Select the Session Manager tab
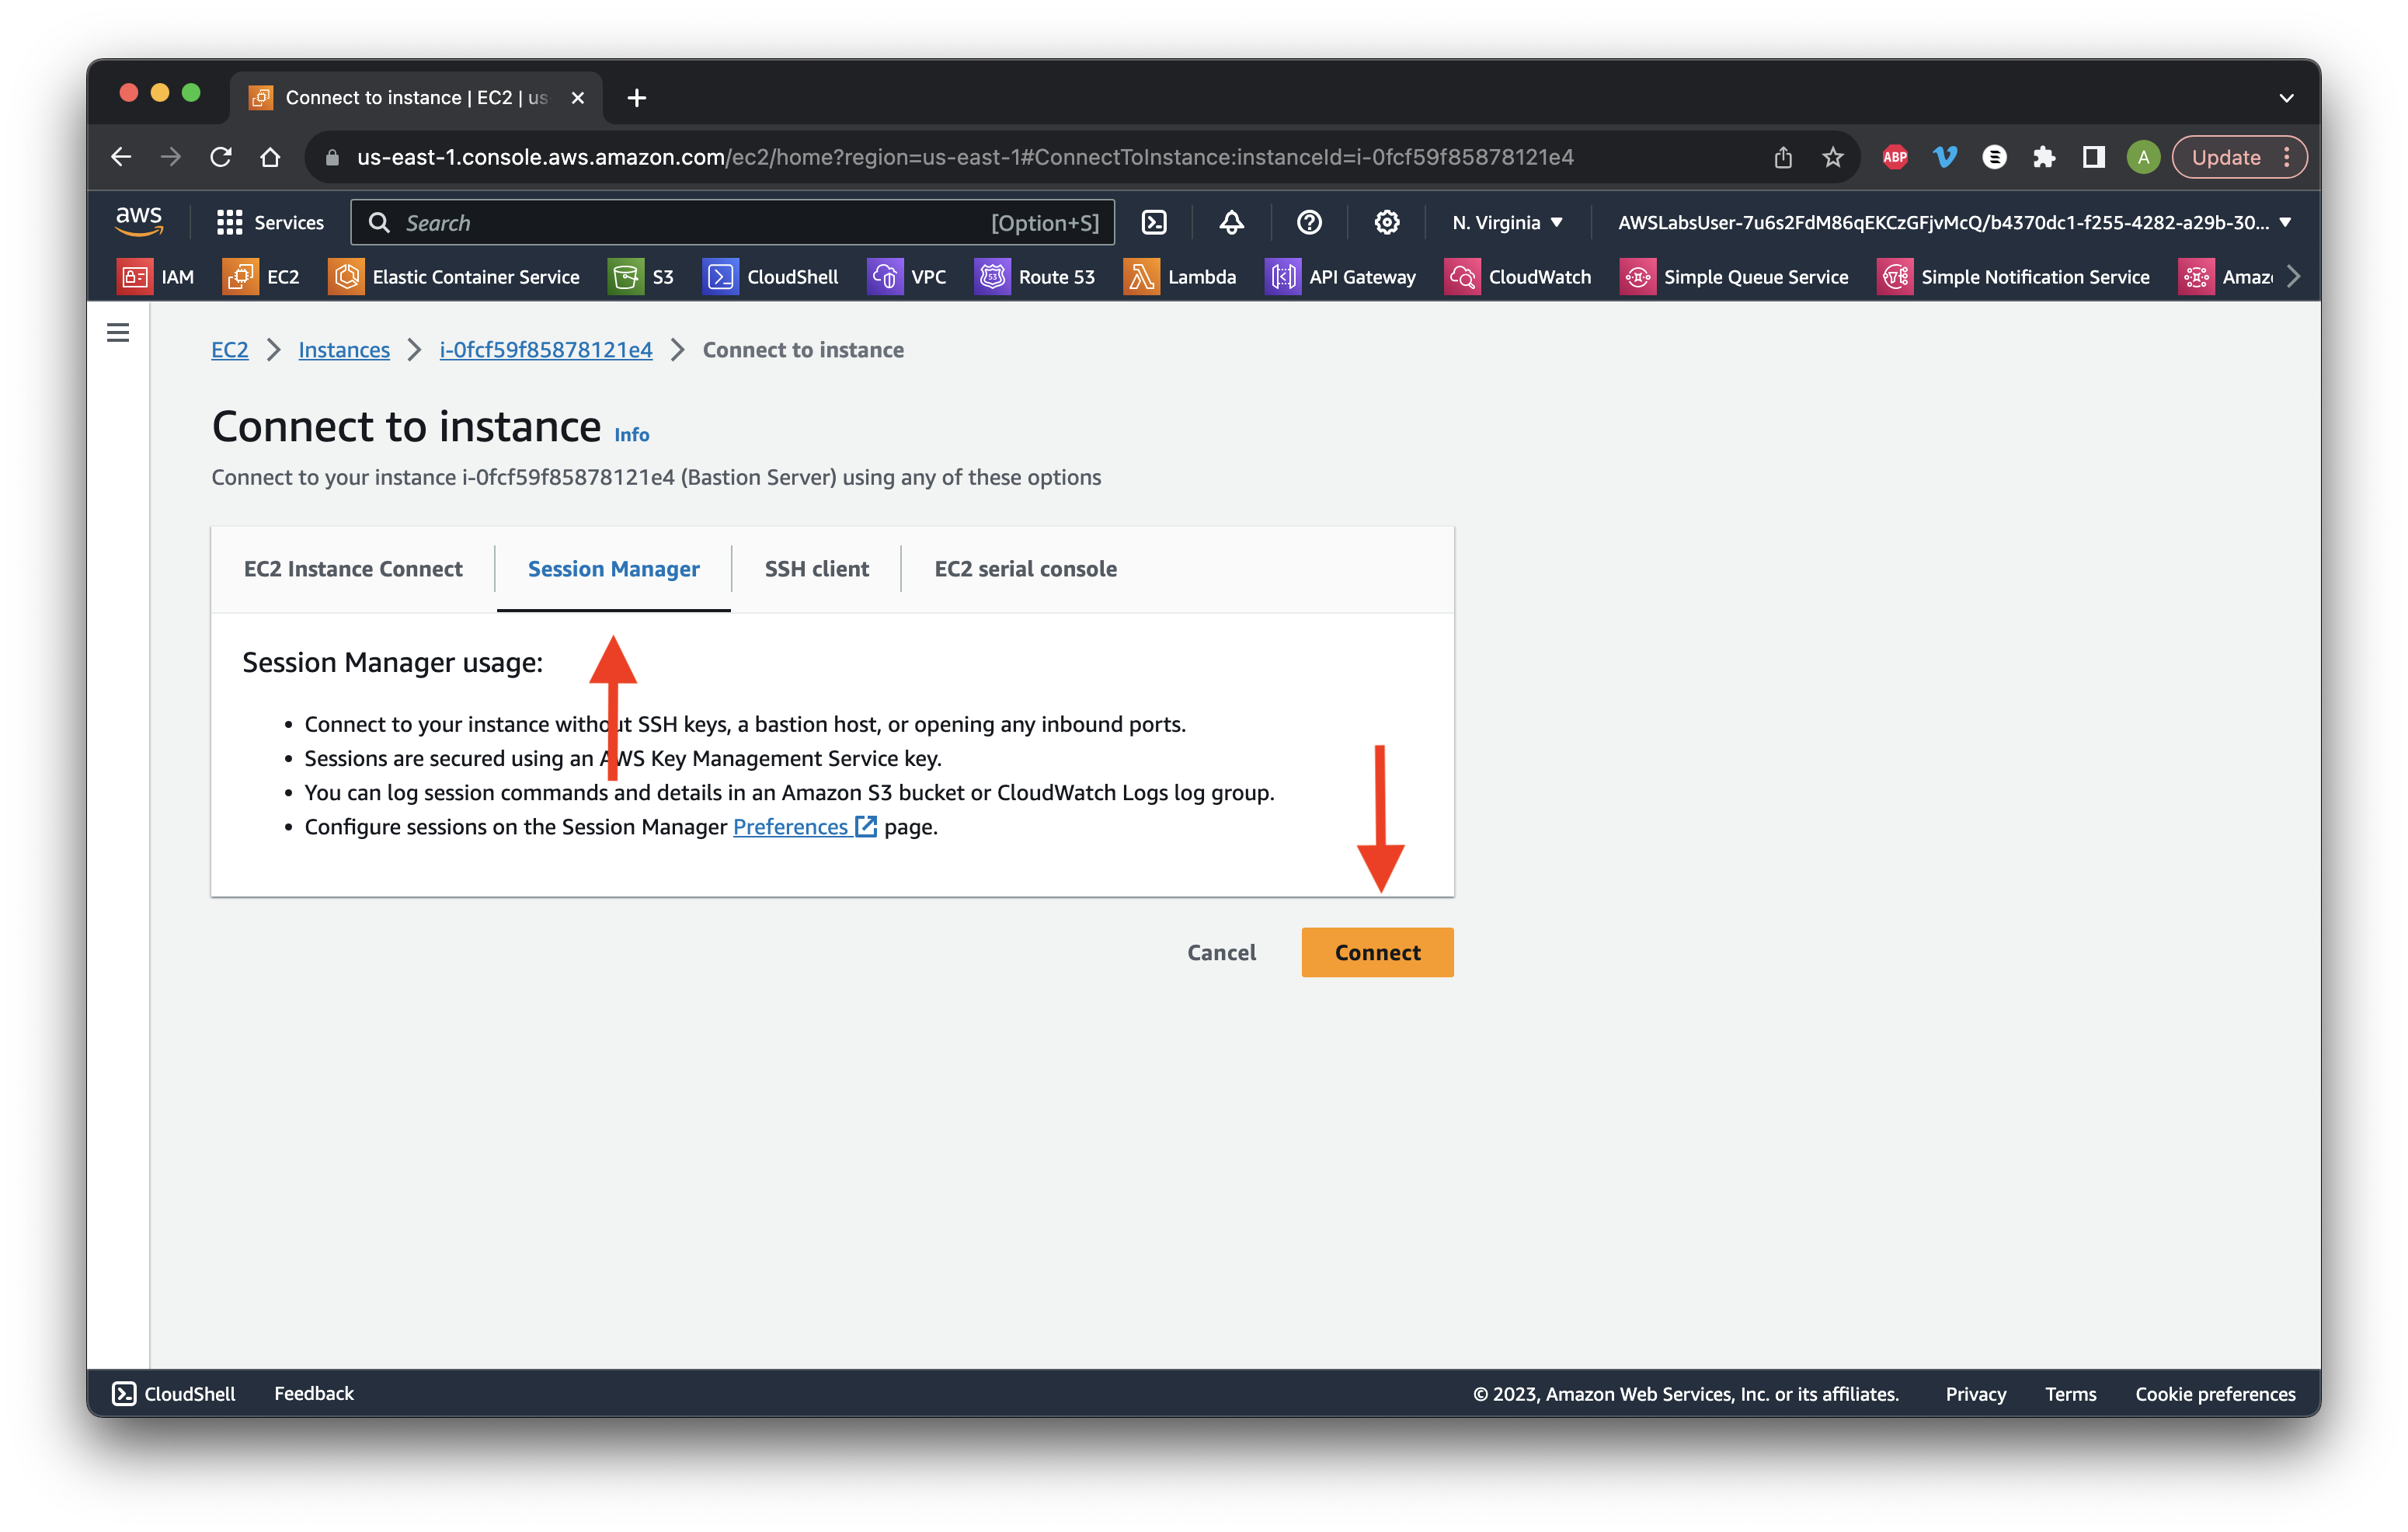The height and width of the screenshot is (1532, 2408). [x=613, y=568]
